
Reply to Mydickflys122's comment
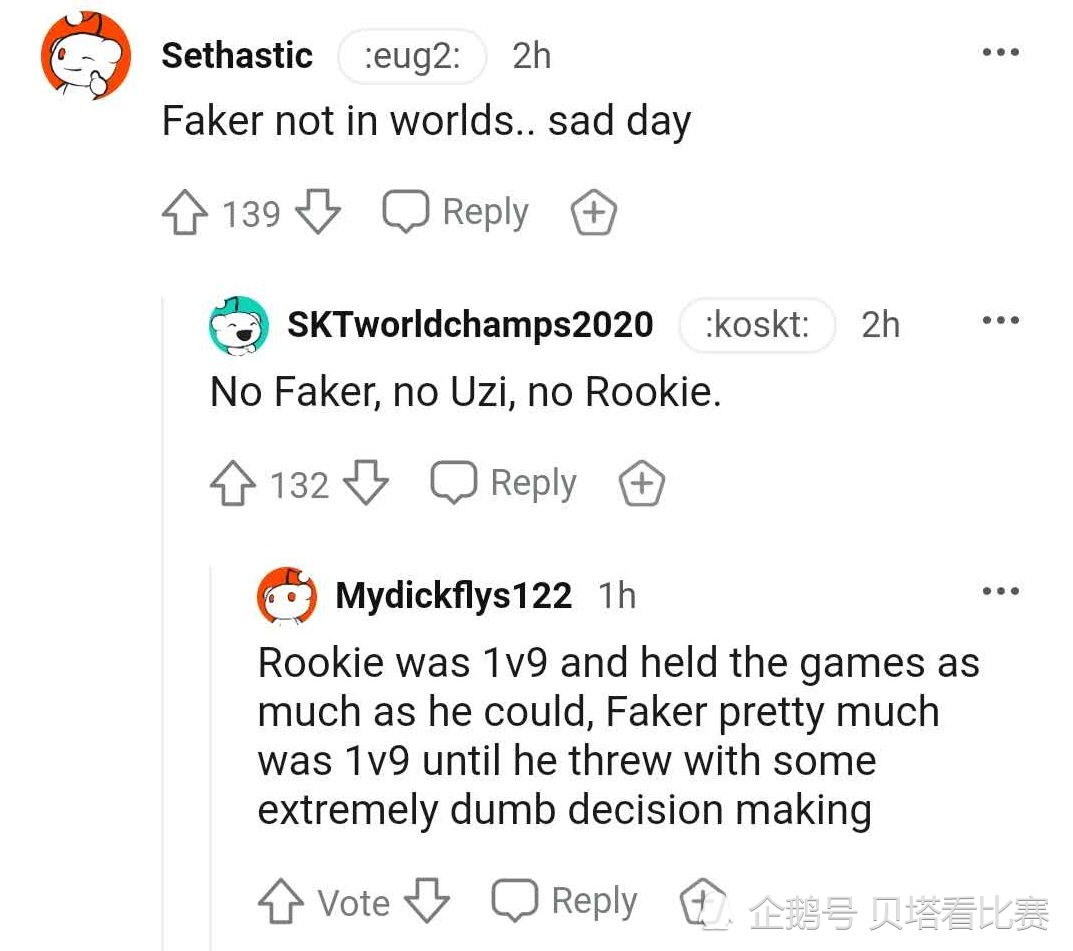pyautogui.click(x=566, y=901)
